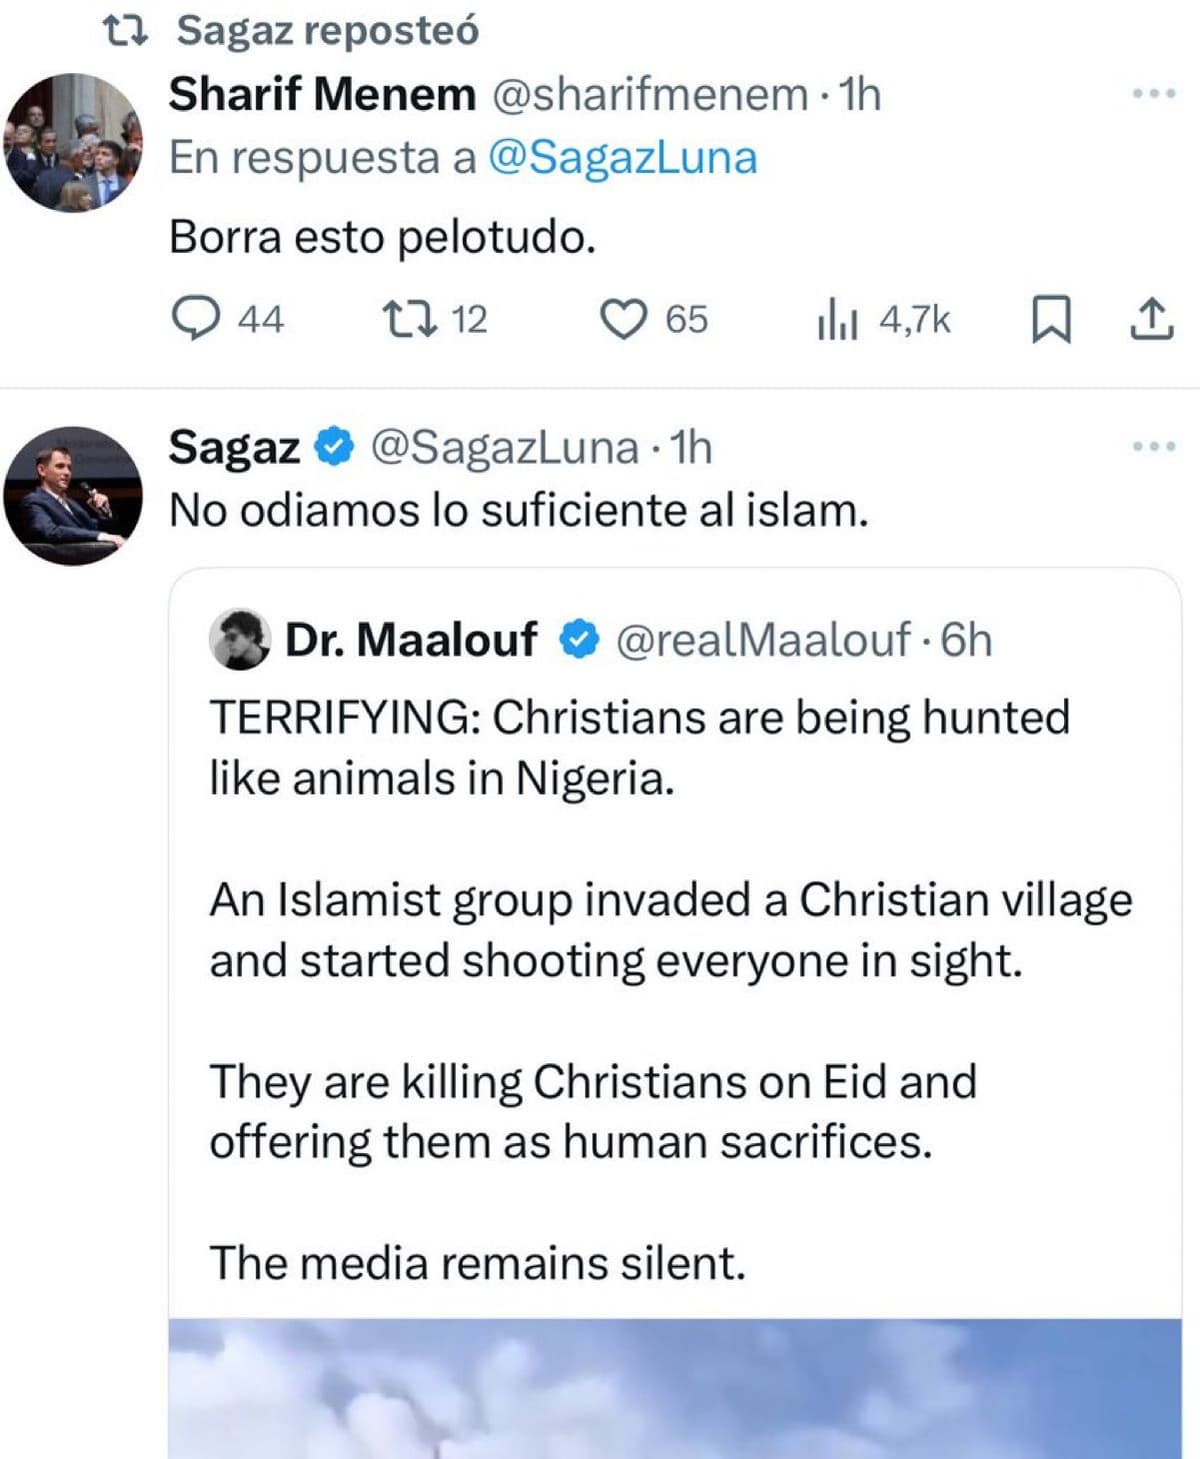Open Dr. Maalouf's small avatar
The height and width of the screenshot is (1459, 1200).
point(240,640)
